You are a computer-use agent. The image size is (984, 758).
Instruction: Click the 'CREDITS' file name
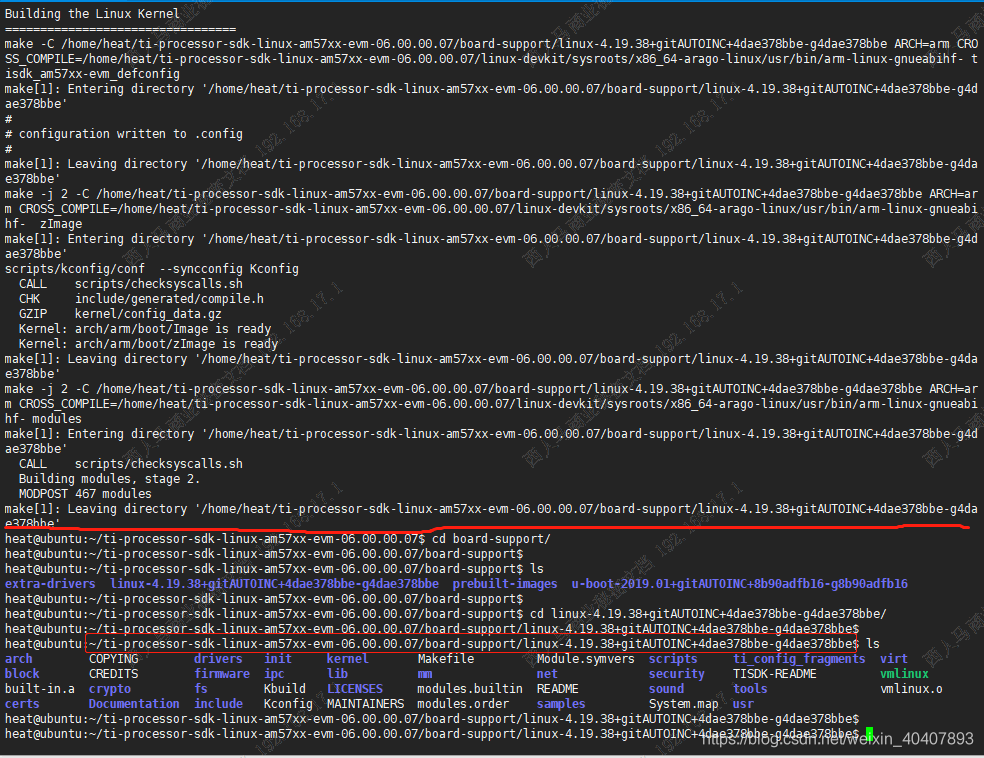pos(114,674)
